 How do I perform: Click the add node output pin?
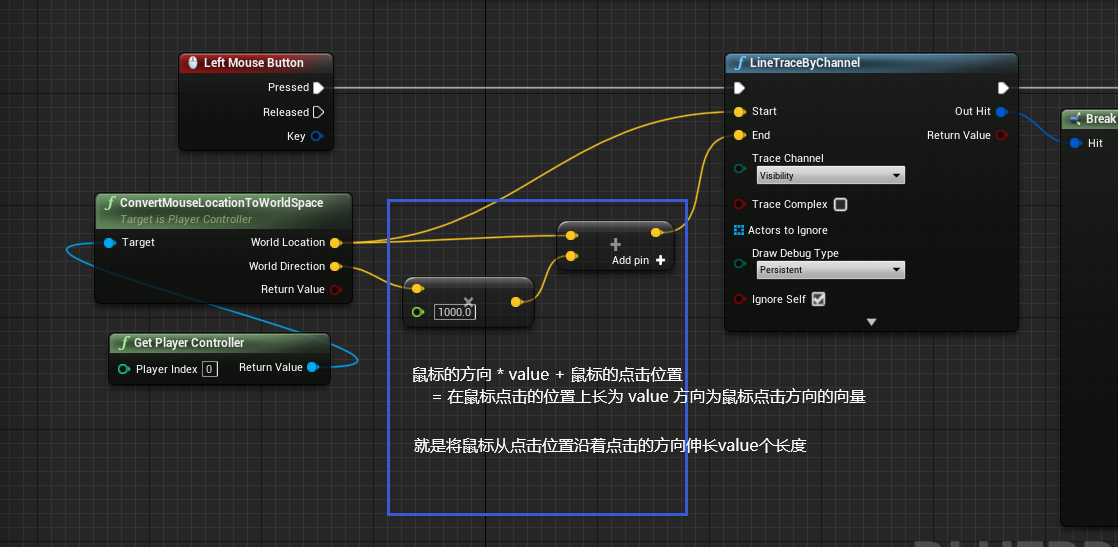point(657,232)
